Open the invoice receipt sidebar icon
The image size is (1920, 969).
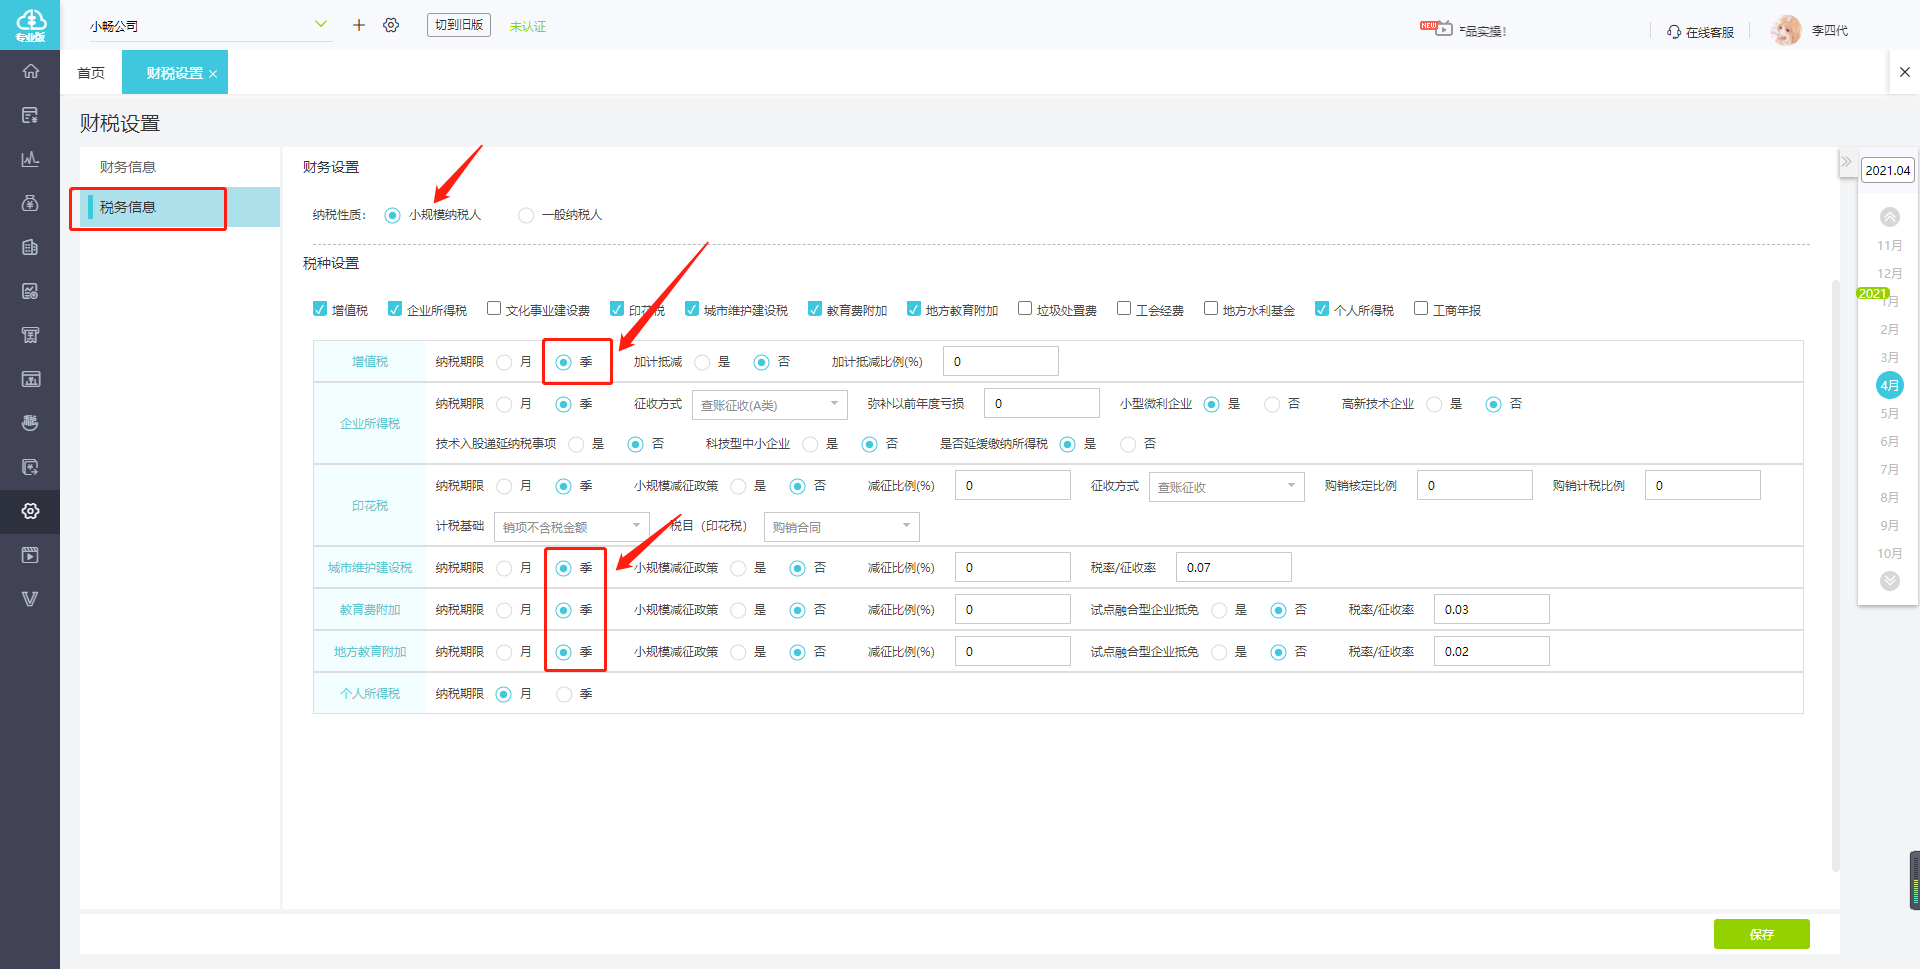pyautogui.click(x=30, y=335)
